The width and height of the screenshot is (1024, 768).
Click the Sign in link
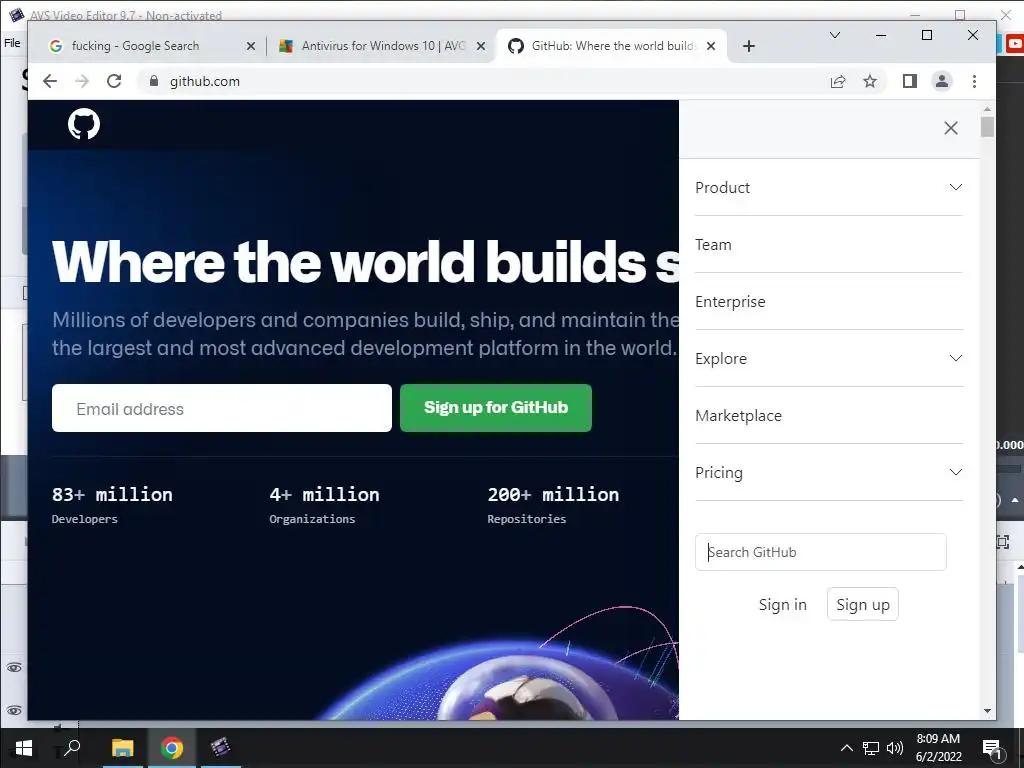coord(782,605)
